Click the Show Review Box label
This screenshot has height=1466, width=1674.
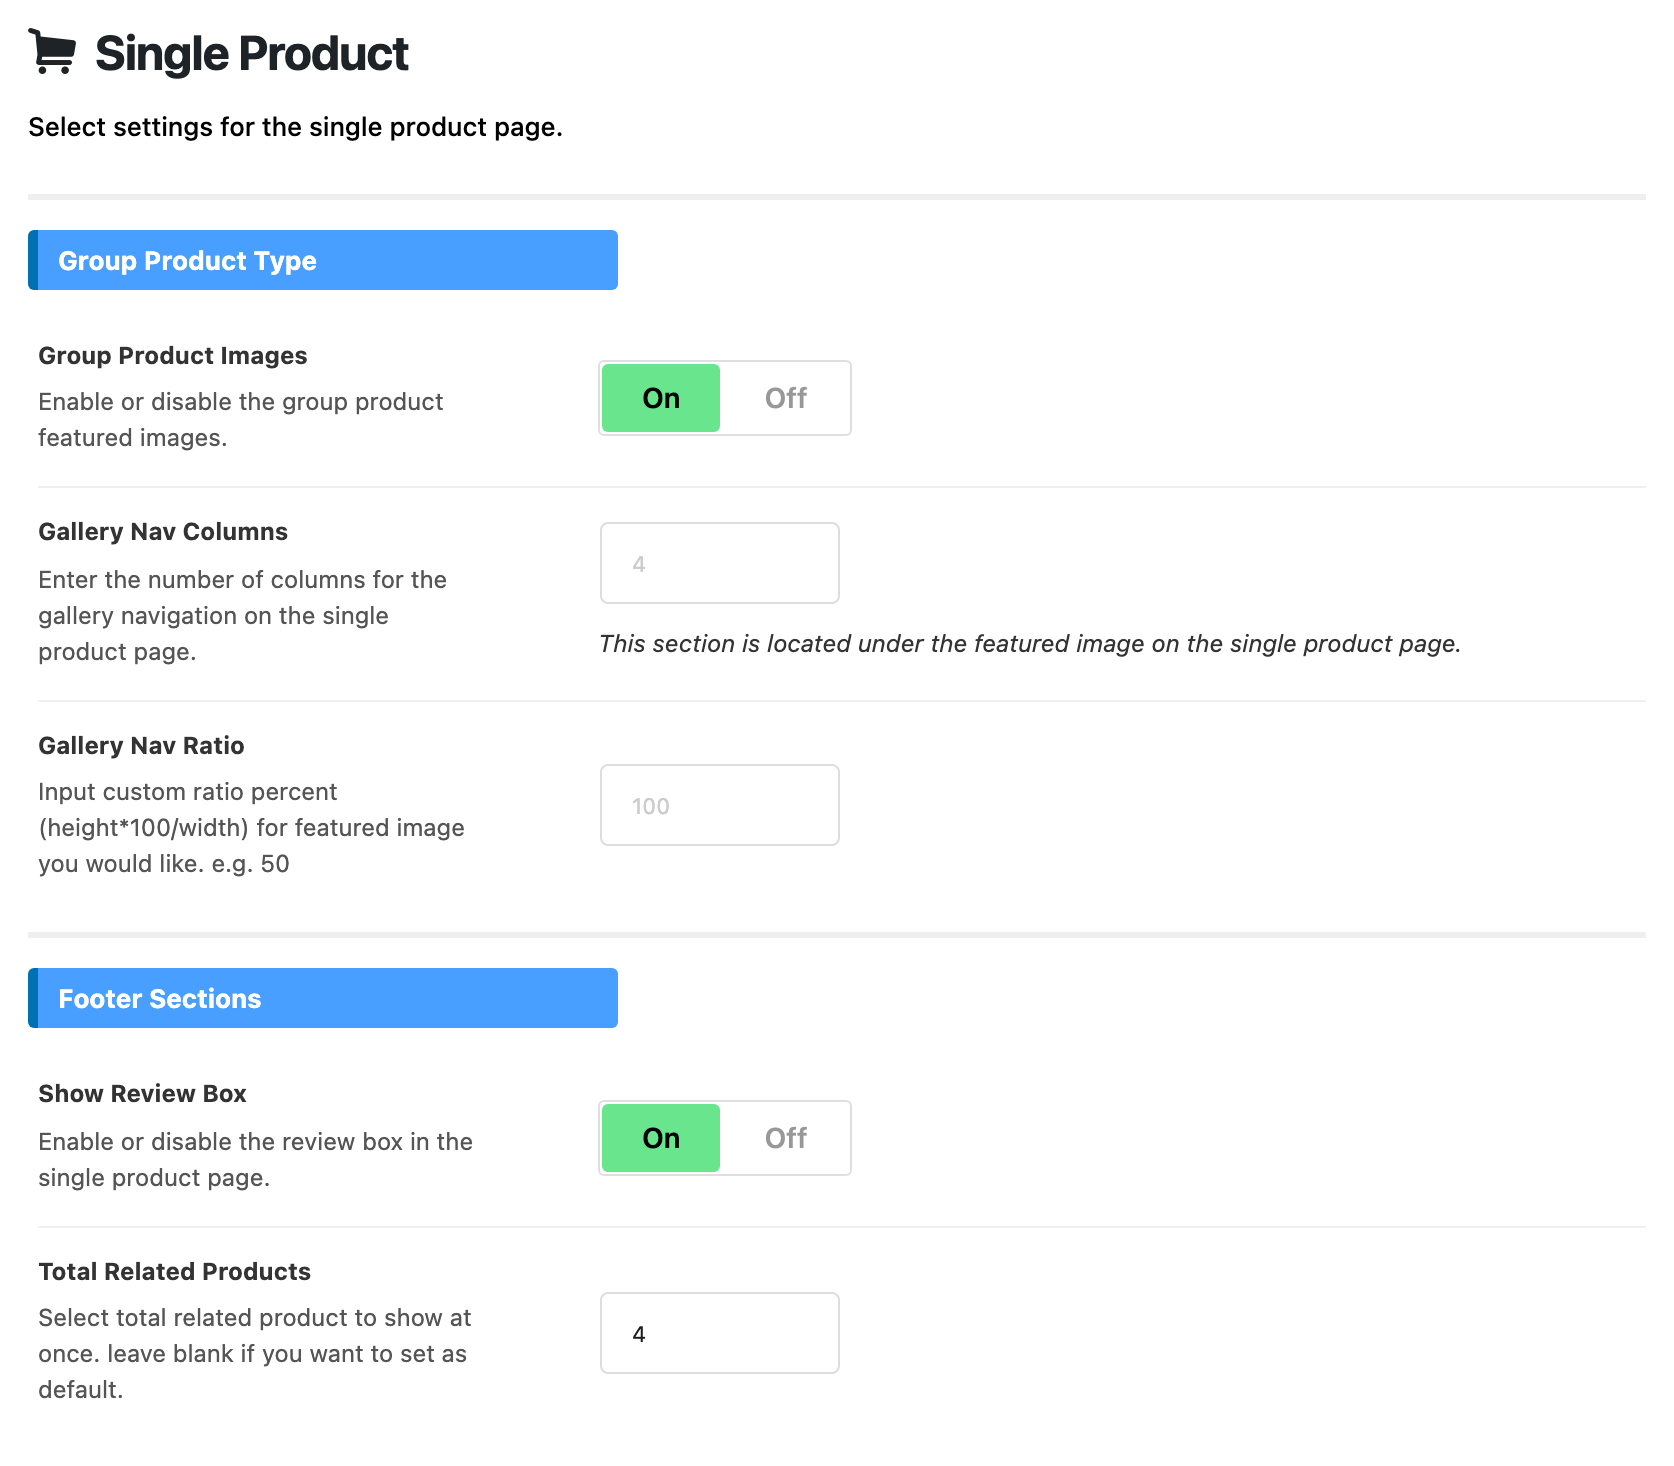pyautogui.click(x=142, y=1094)
